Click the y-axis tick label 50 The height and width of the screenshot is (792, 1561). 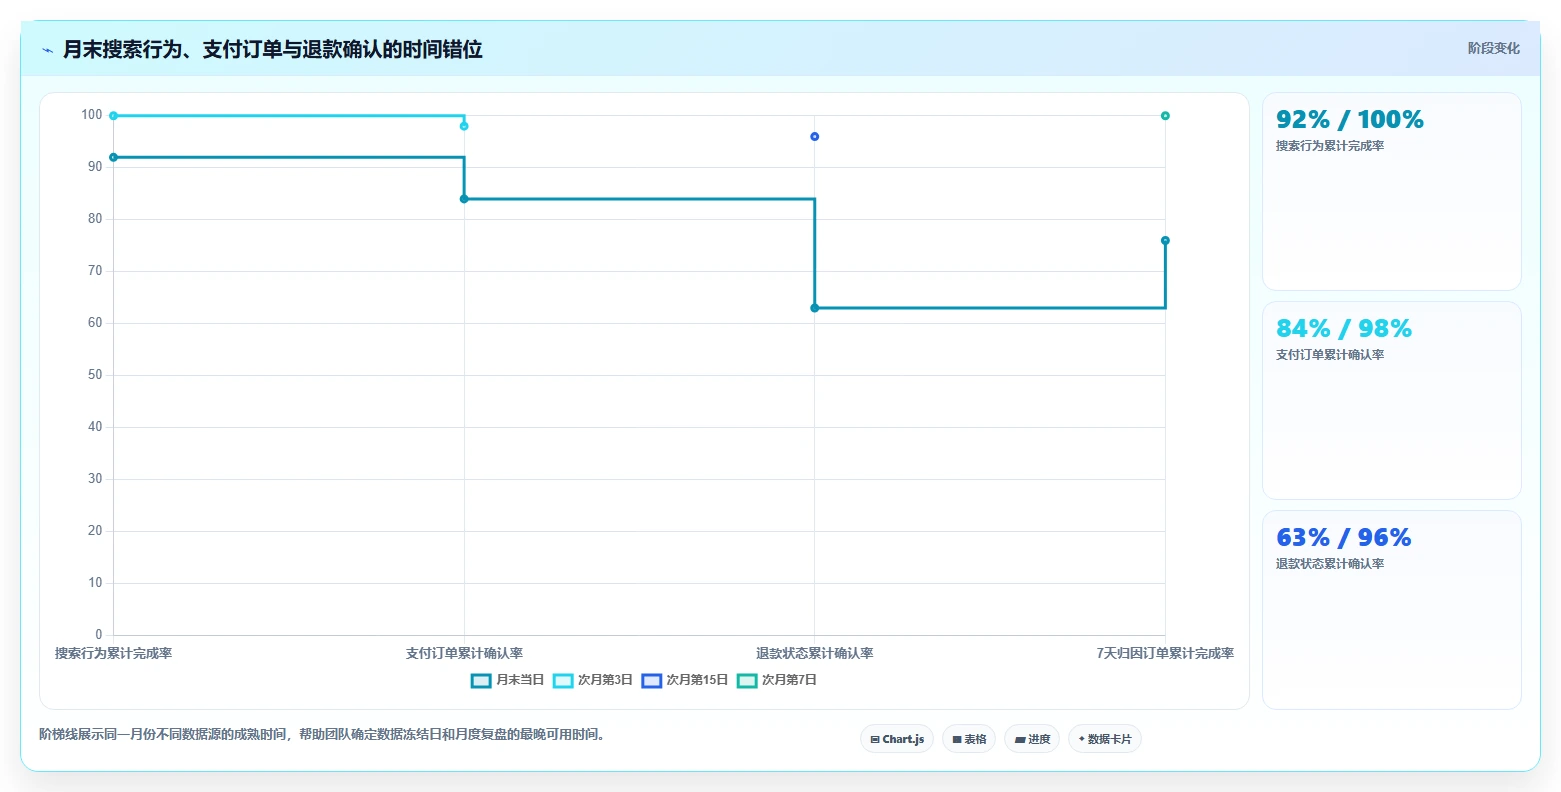95,375
